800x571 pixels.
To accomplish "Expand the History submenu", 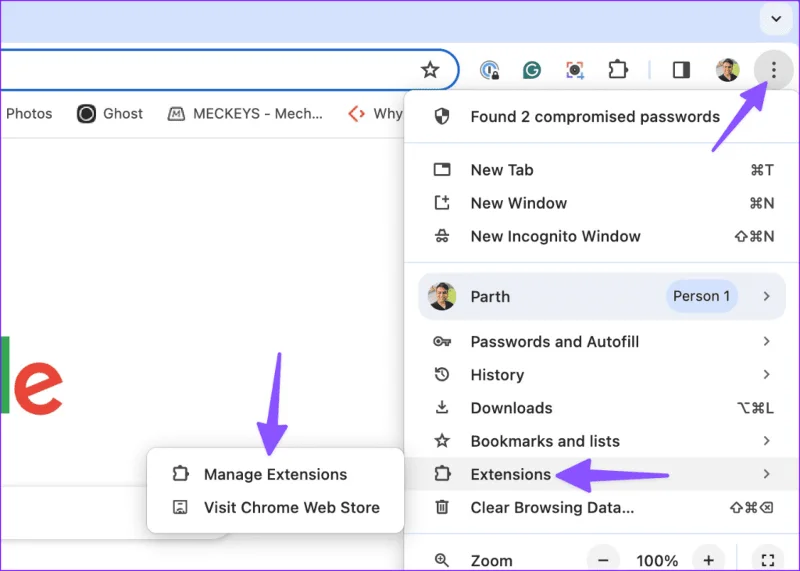I will (602, 375).
